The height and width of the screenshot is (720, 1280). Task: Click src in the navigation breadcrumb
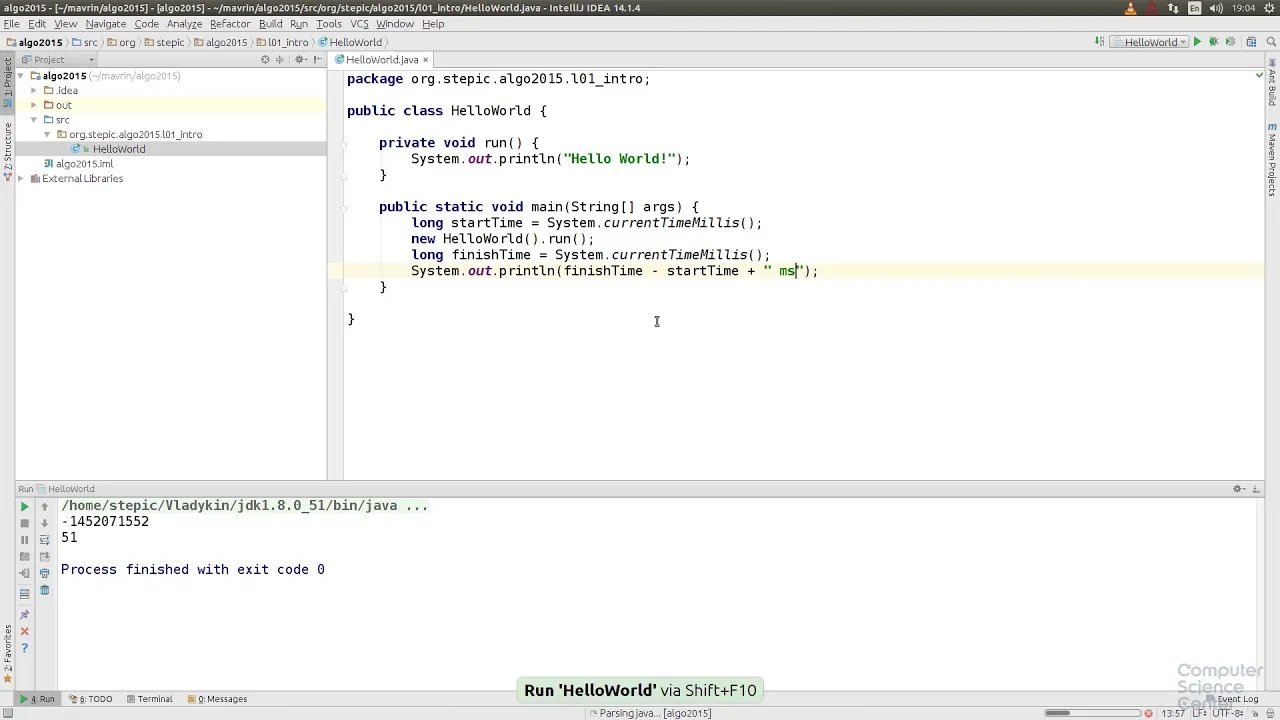[x=86, y=42]
